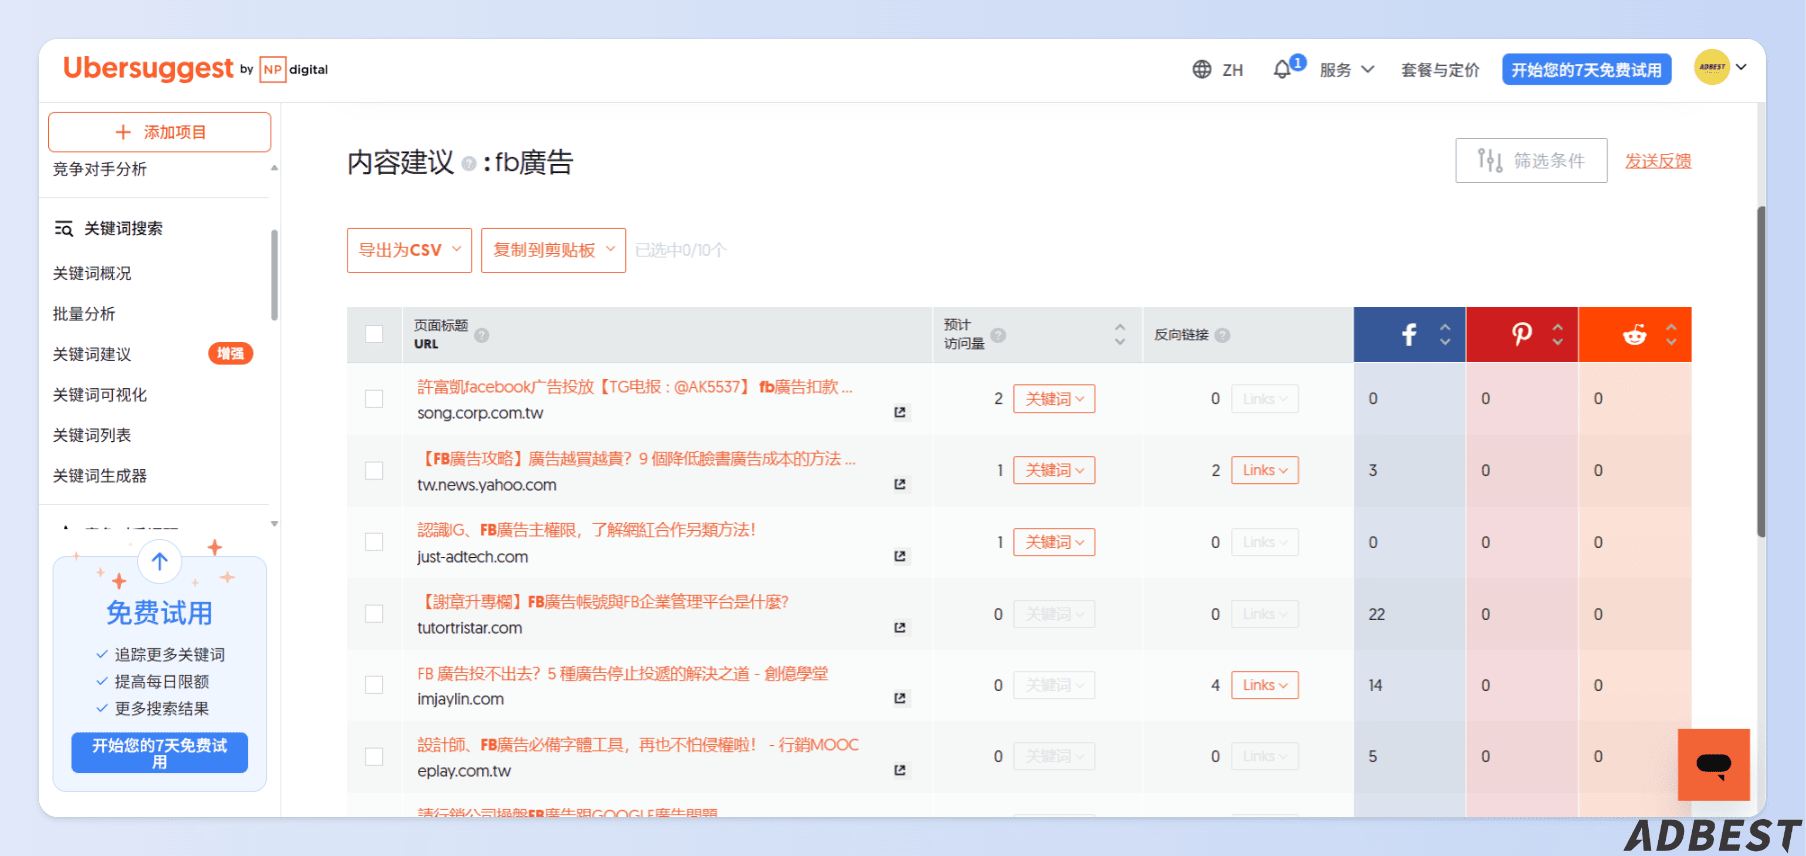The width and height of the screenshot is (1806, 856).
Task: Sort by the Pinterest shares column
Action: (x=1557, y=334)
